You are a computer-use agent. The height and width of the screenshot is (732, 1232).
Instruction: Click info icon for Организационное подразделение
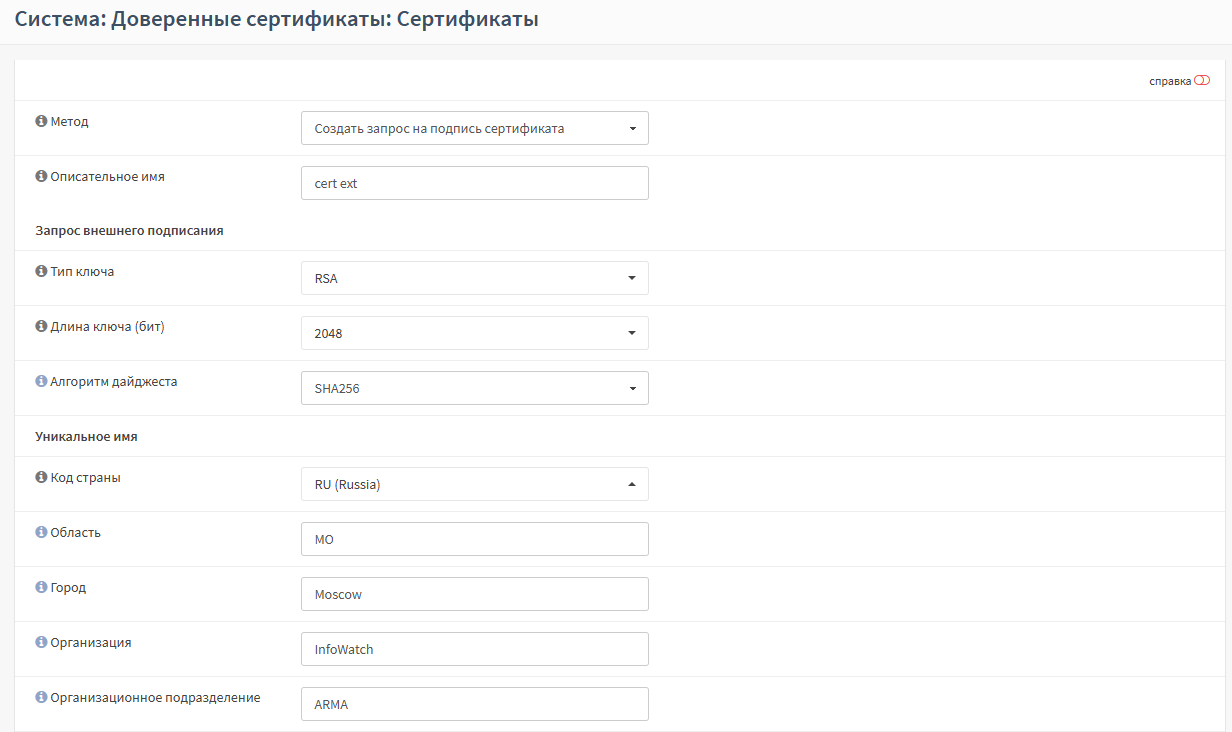coord(41,697)
